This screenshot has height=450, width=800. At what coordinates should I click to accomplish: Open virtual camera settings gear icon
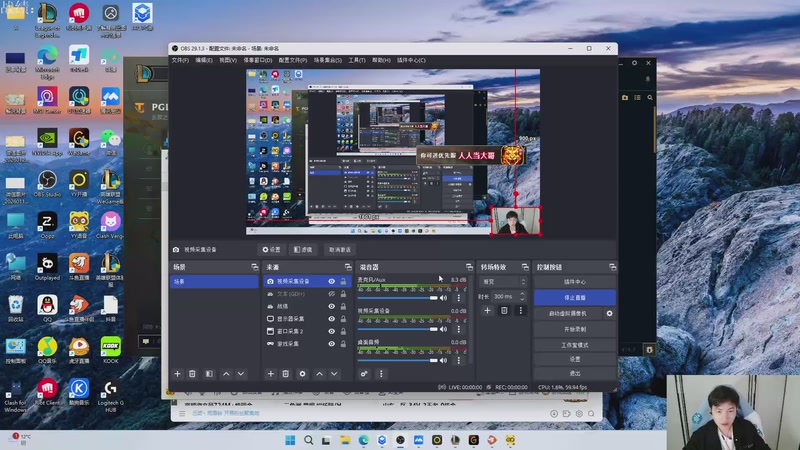609,313
